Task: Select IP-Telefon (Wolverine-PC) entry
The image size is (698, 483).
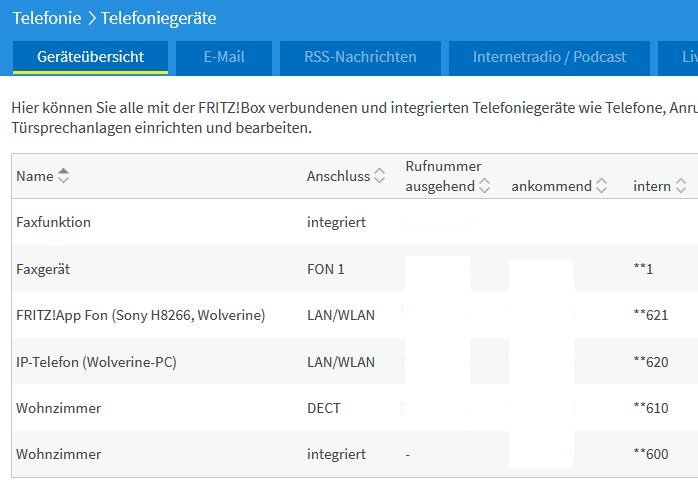Action: (96, 362)
